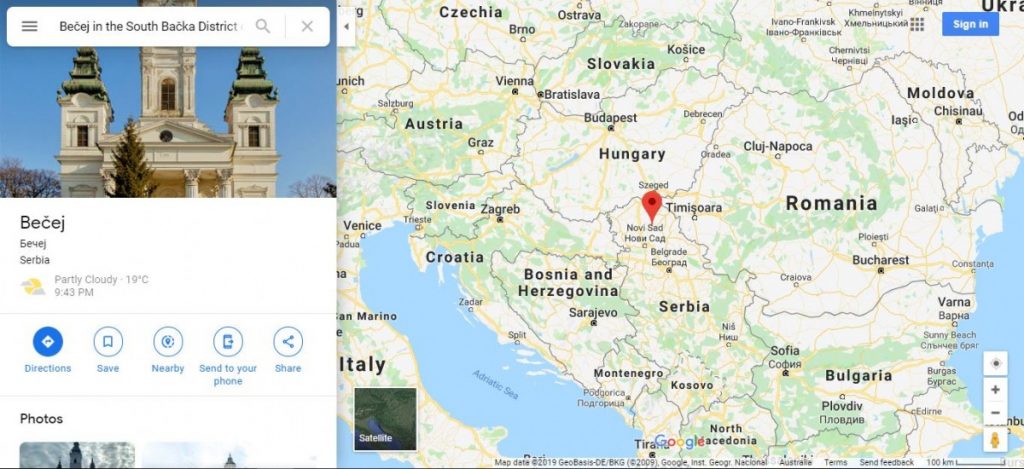Send Bečej to your phone
This screenshot has width=1024, height=469.
[228, 356]
